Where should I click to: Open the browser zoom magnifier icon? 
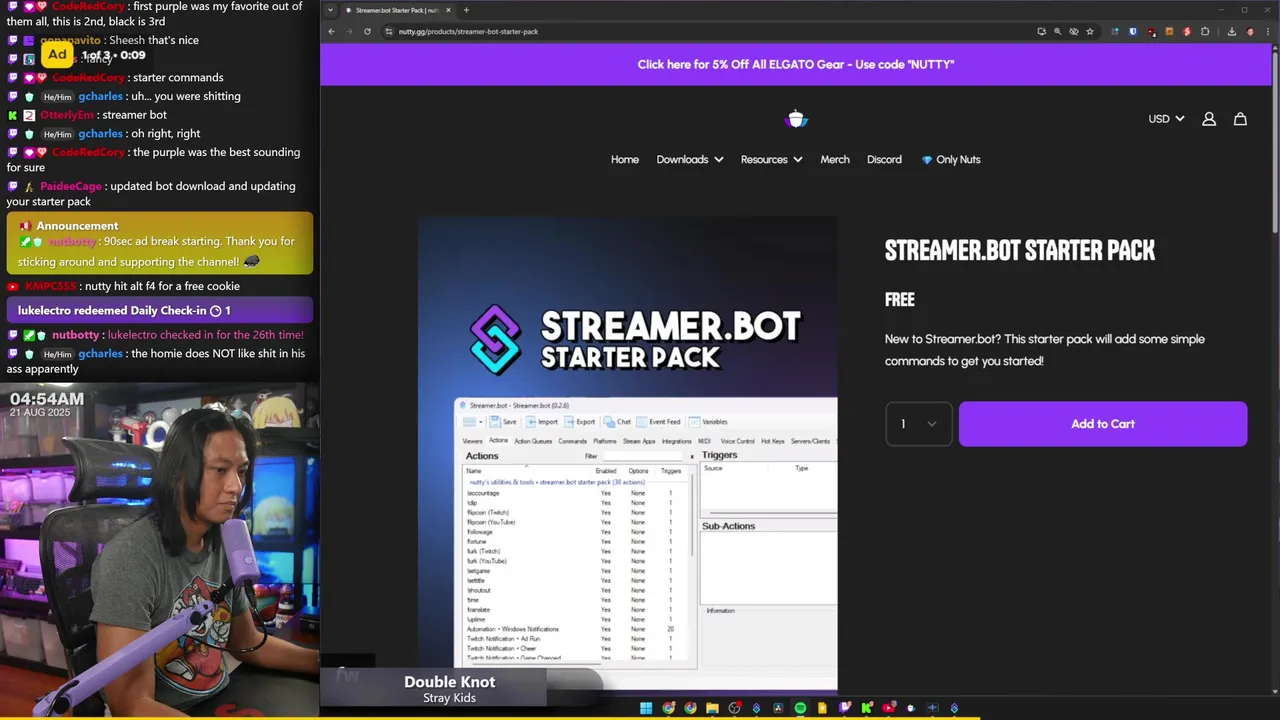[x=1058, y=31]
